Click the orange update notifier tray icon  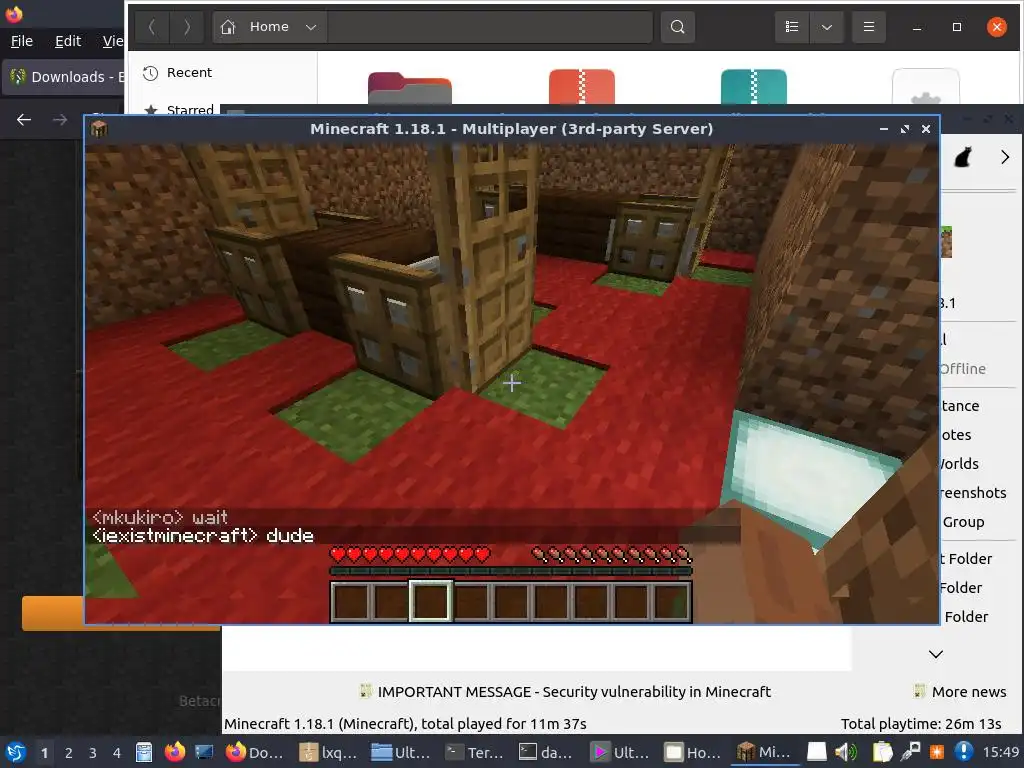tap(937, 752)
